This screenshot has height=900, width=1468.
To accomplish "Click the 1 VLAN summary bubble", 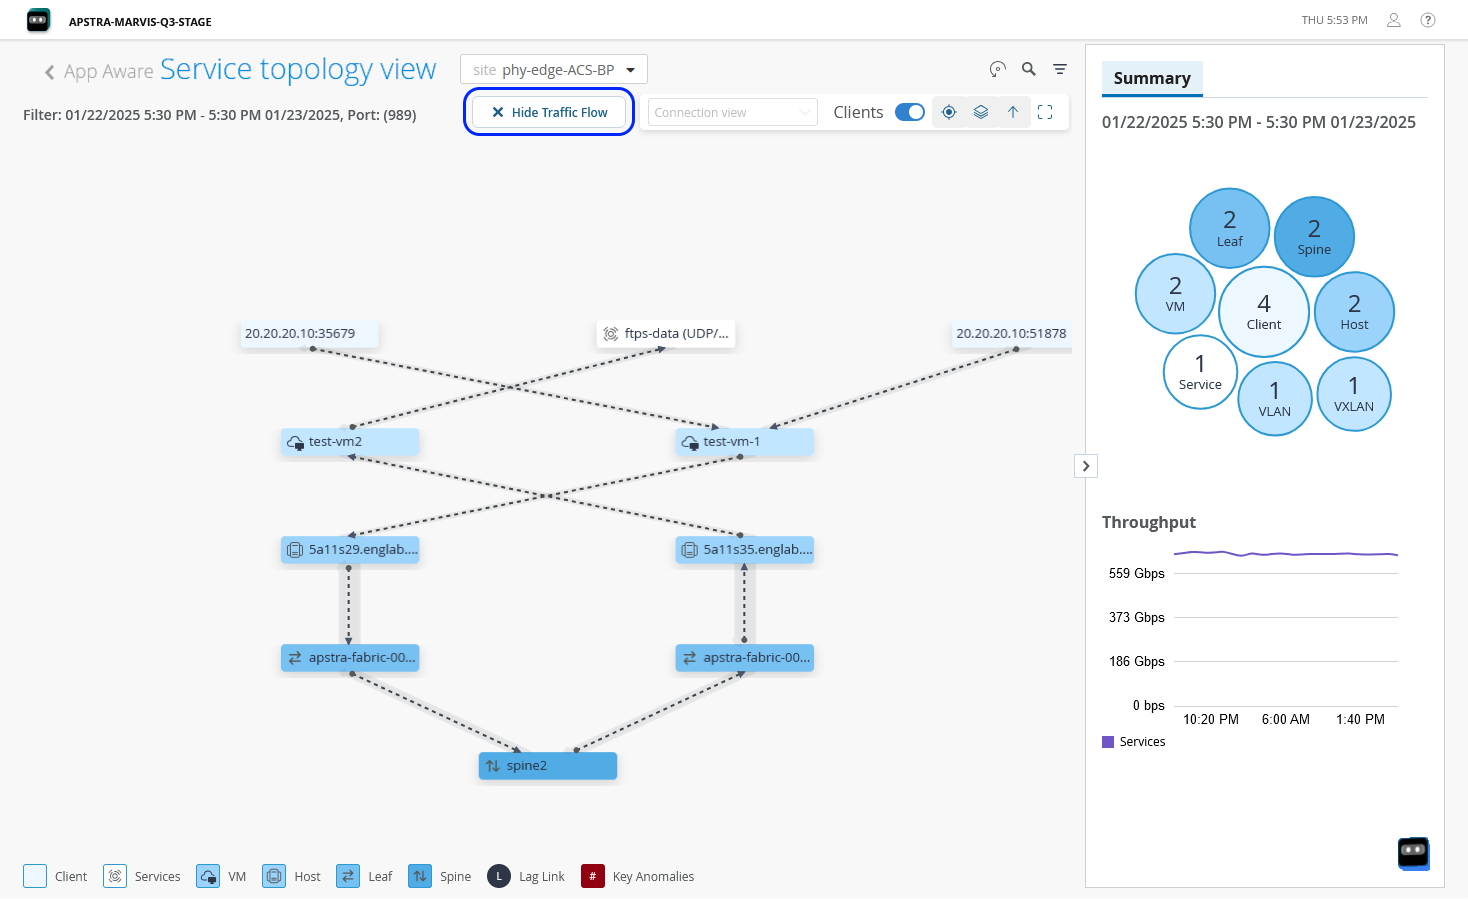I will [x=1275, y=399].
